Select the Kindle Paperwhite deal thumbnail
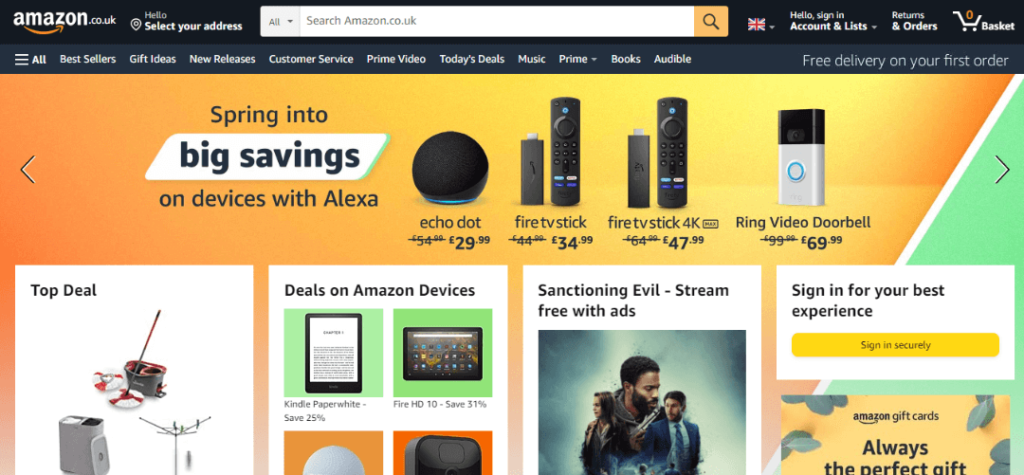1024x475 pixels. coord(333,353)
